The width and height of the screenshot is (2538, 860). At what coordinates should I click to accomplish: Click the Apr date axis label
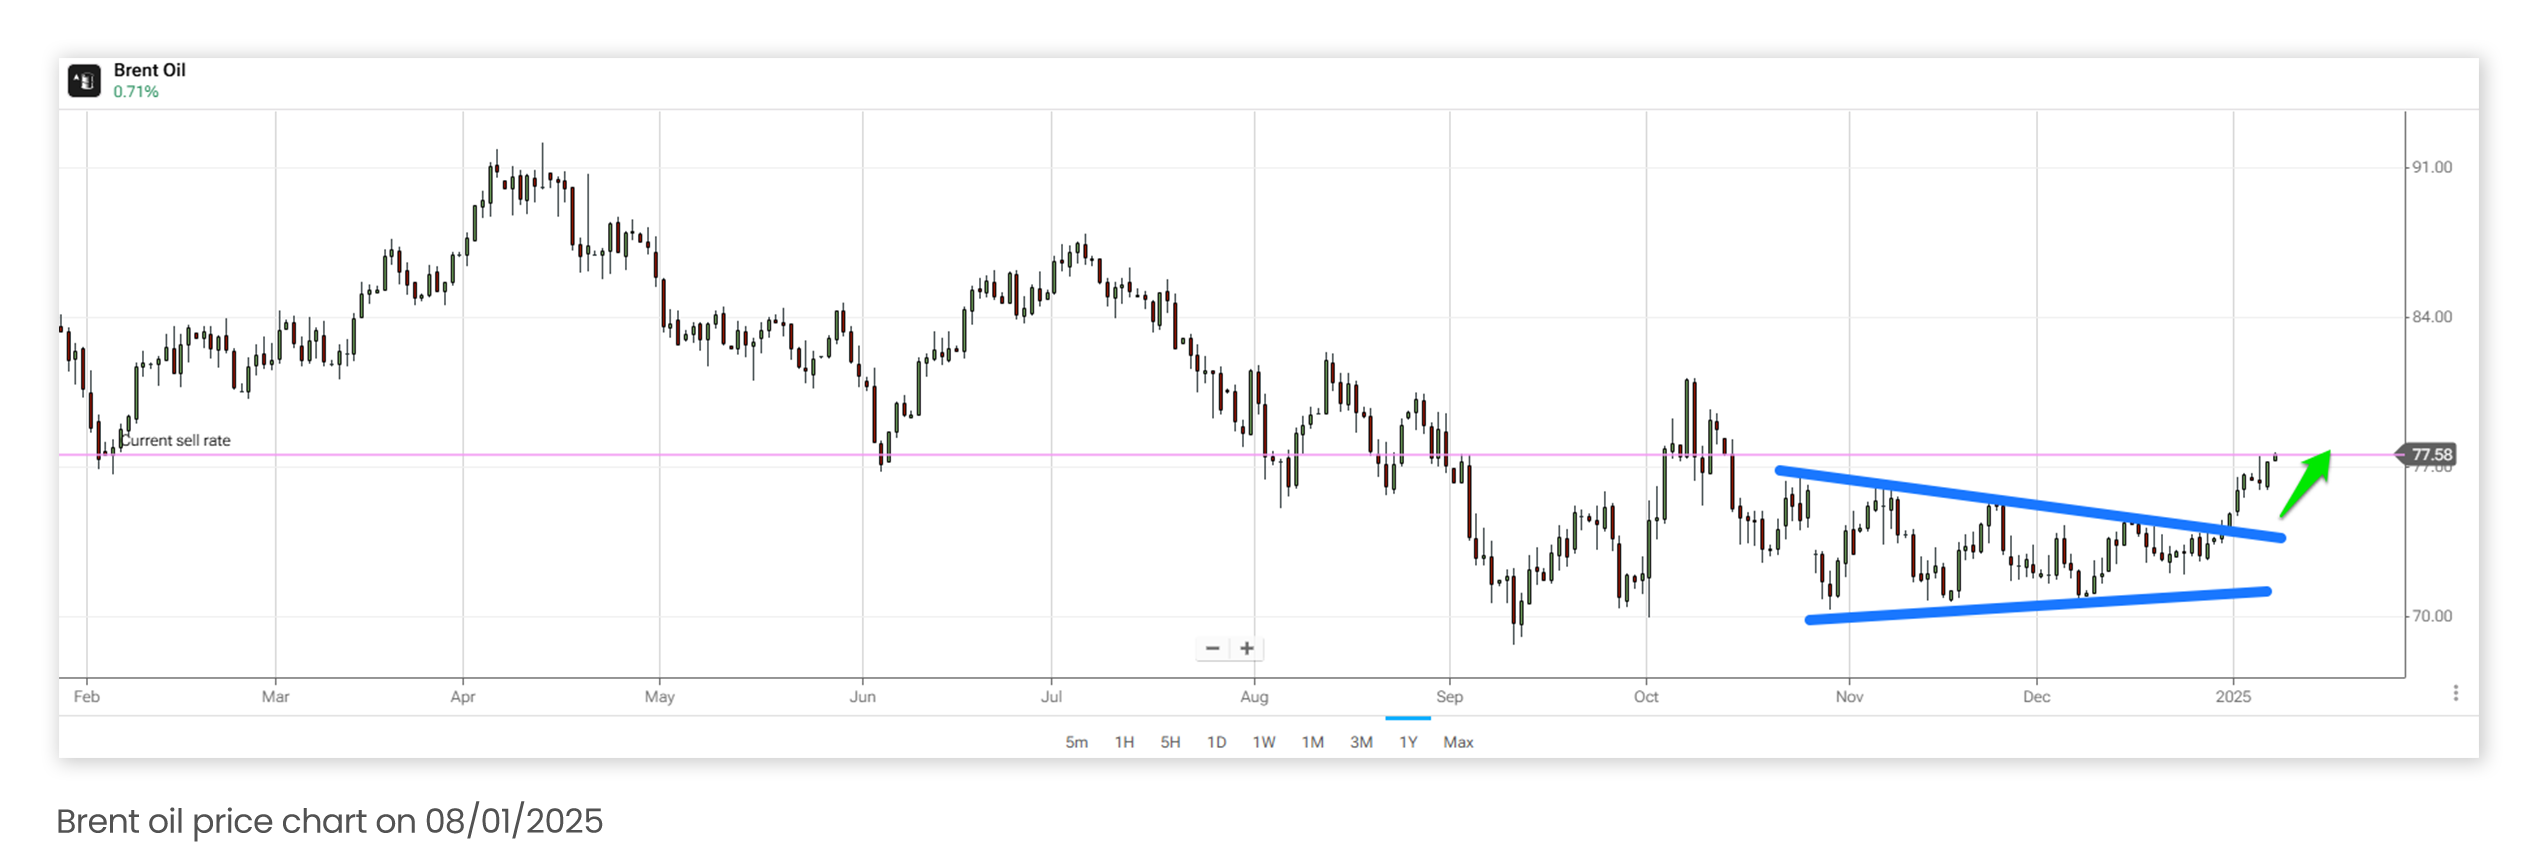pyautogui.click(x=462, y=696)
